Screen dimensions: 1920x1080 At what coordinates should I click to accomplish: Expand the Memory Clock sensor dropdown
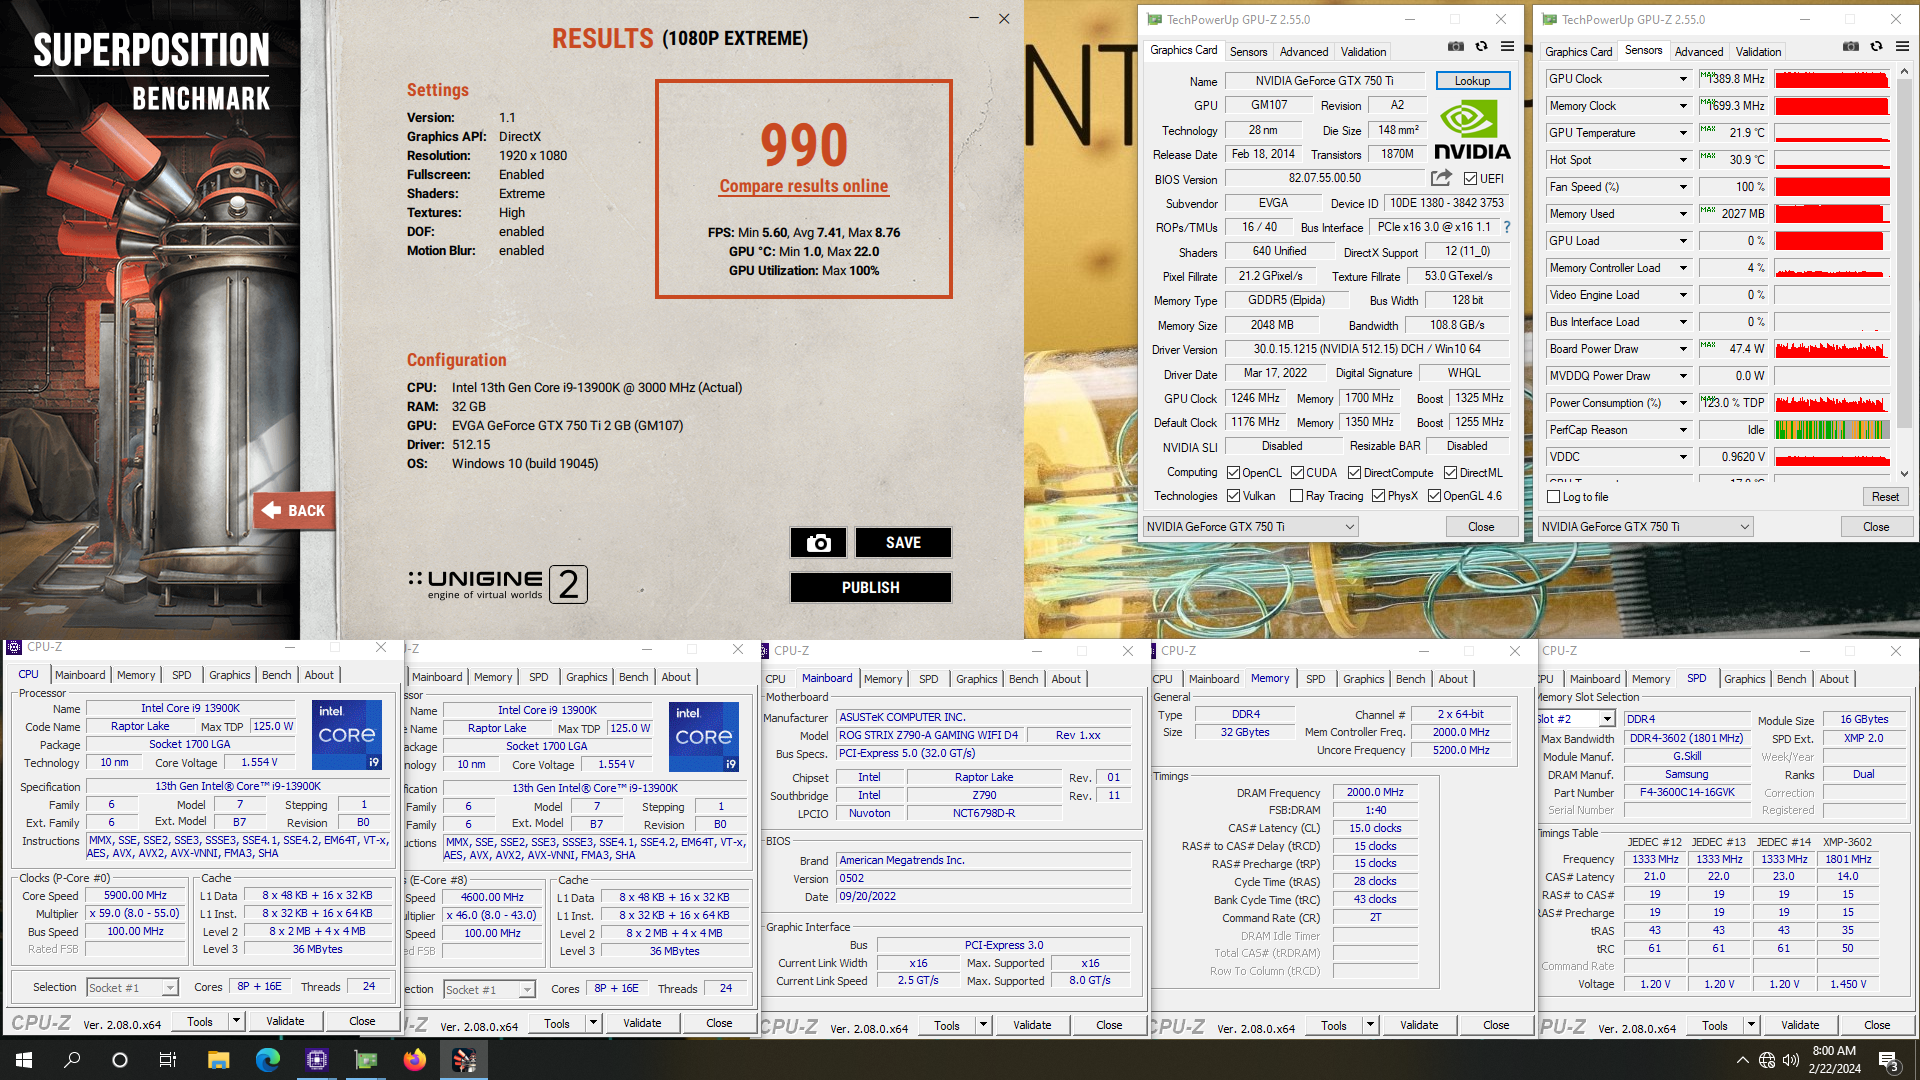click(1683, 106)
